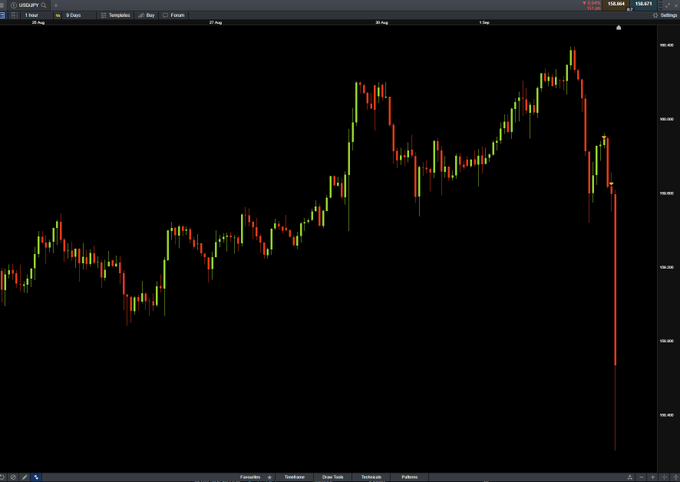Click the star icon next to Favourites

click(269, 477)
